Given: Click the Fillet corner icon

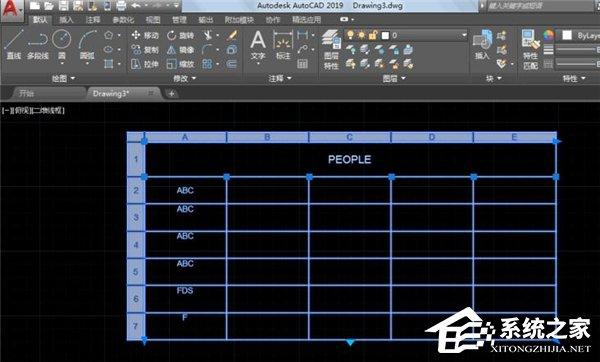Looking at the screenshot, I should pyautogui.click(x=207, y=49).
